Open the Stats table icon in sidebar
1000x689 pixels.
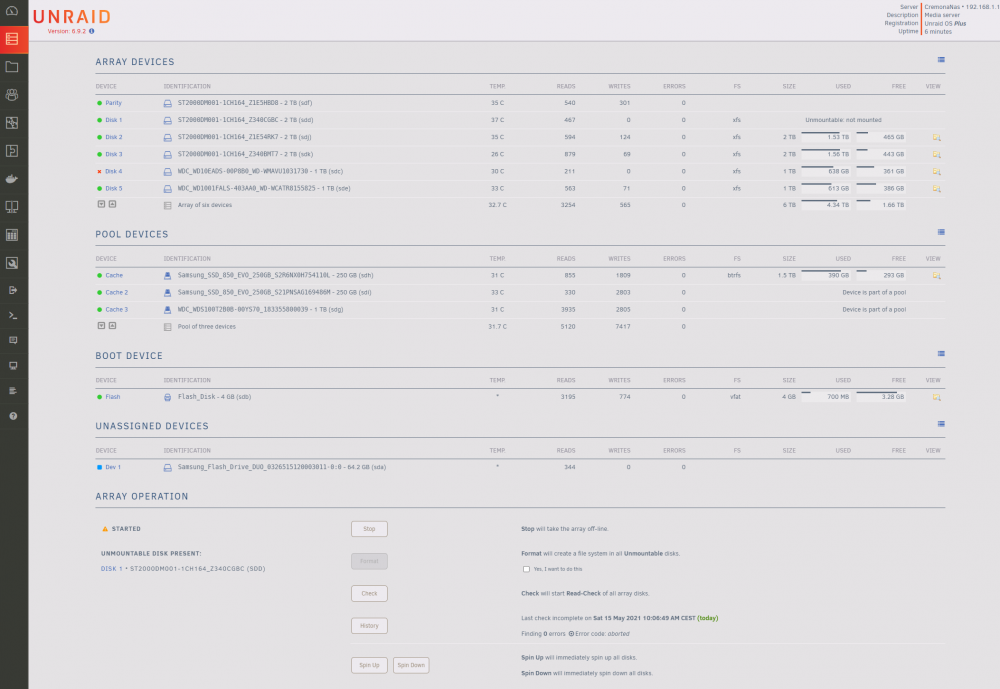point(11,235)
